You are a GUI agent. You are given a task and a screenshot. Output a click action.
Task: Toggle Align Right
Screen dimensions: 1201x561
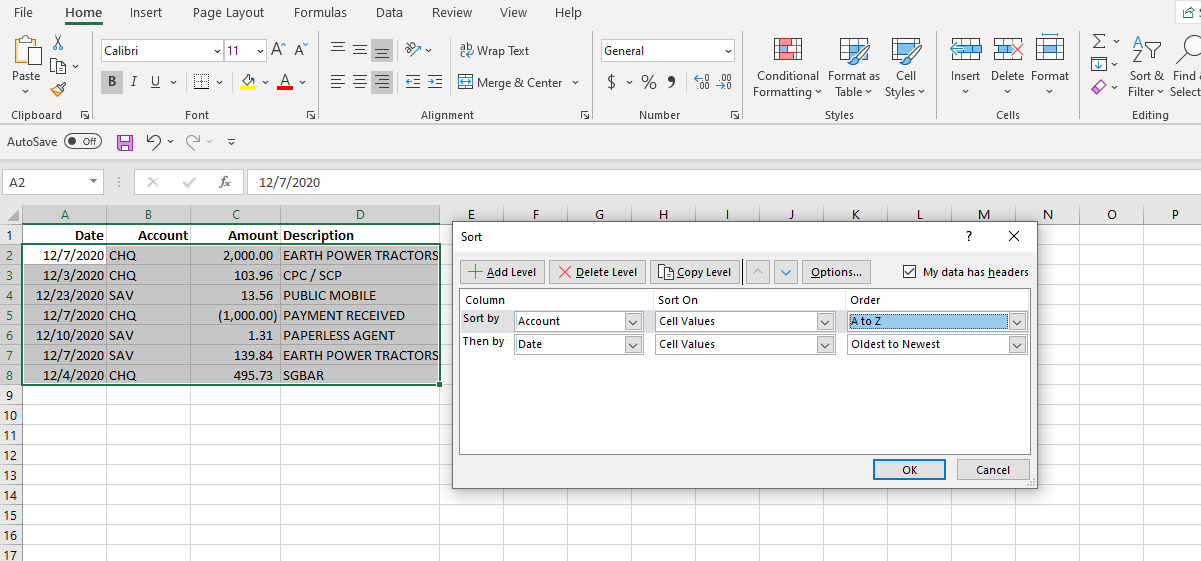pos(382,82)
